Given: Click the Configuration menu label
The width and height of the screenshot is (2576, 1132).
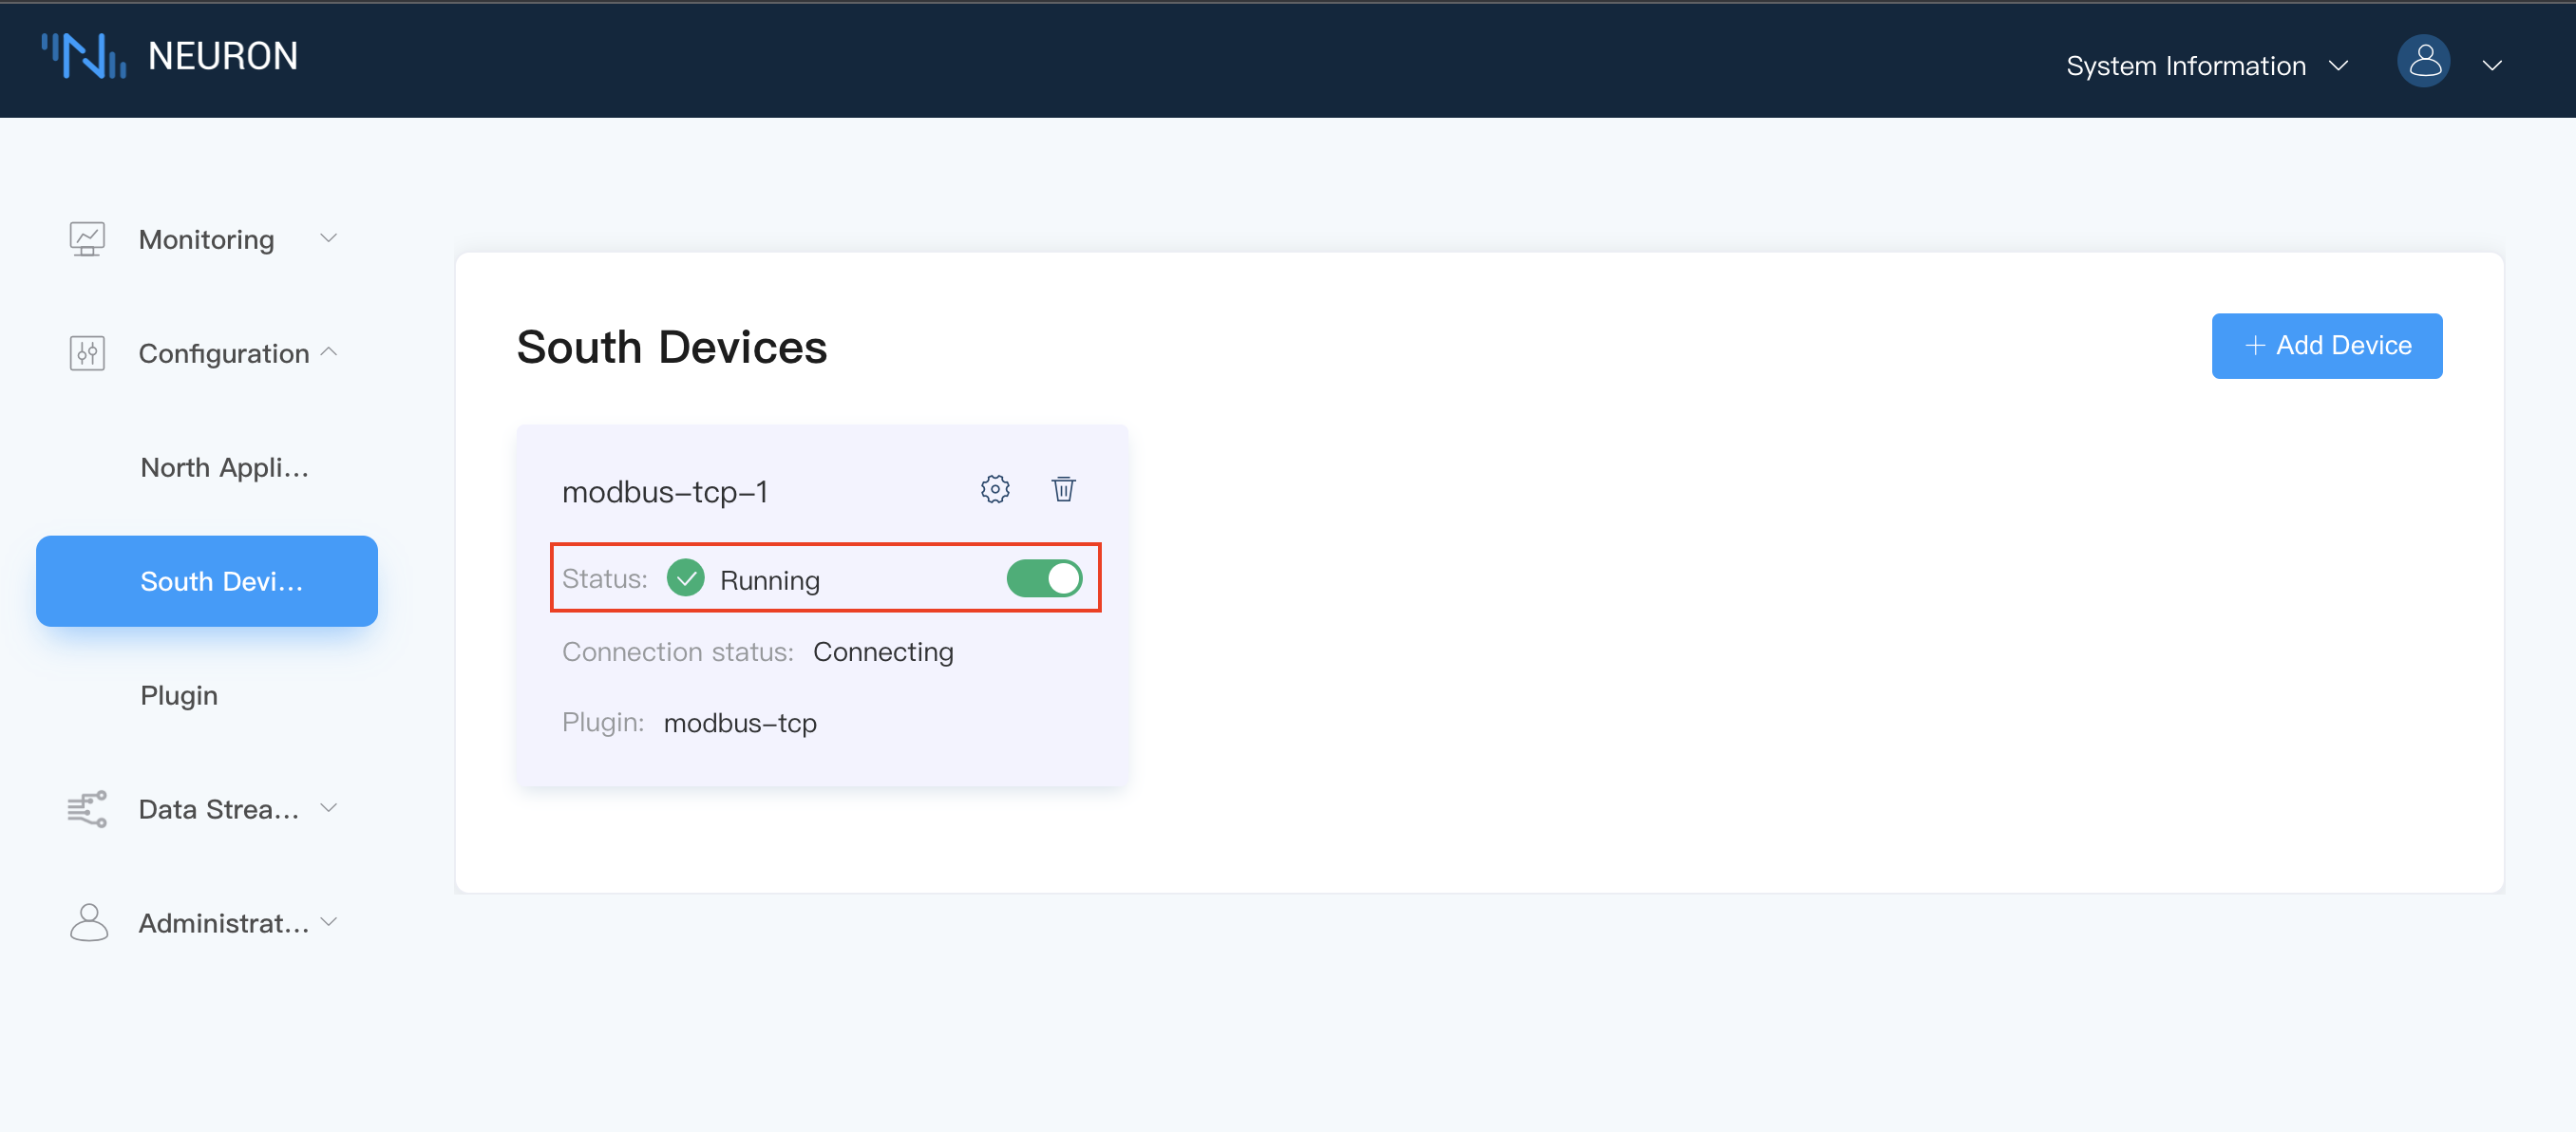Looking at the screenshot, I should (x=224, y=354).
